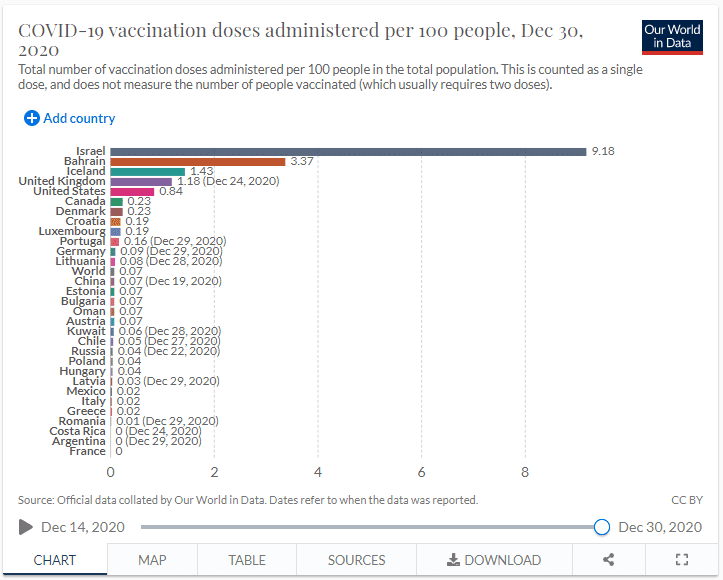Click the blue plus Add country icon

click(x=32, y=118)
